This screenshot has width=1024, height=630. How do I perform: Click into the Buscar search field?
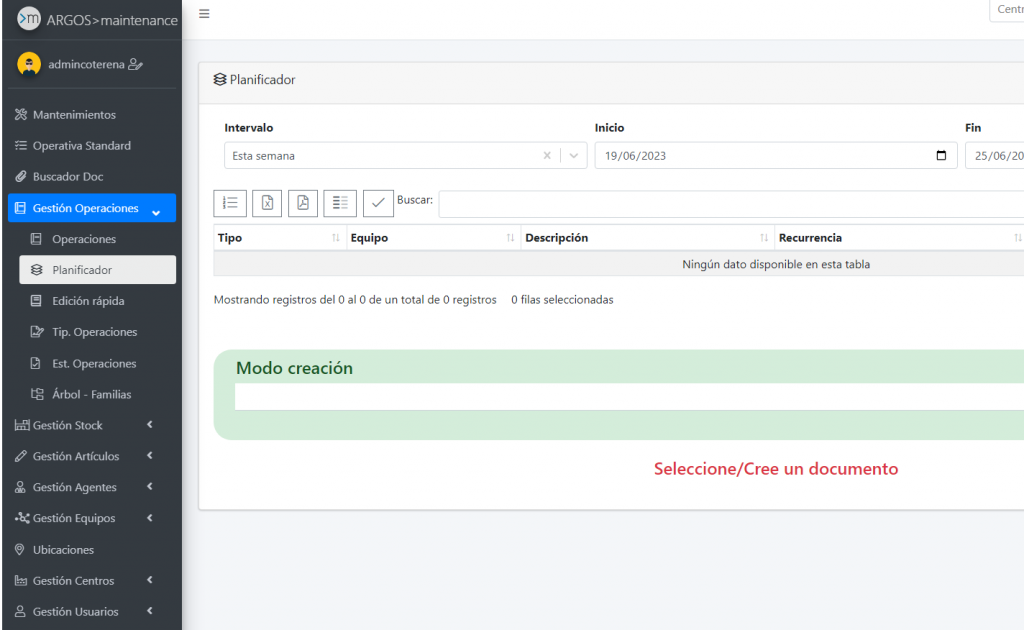(730, 204)
